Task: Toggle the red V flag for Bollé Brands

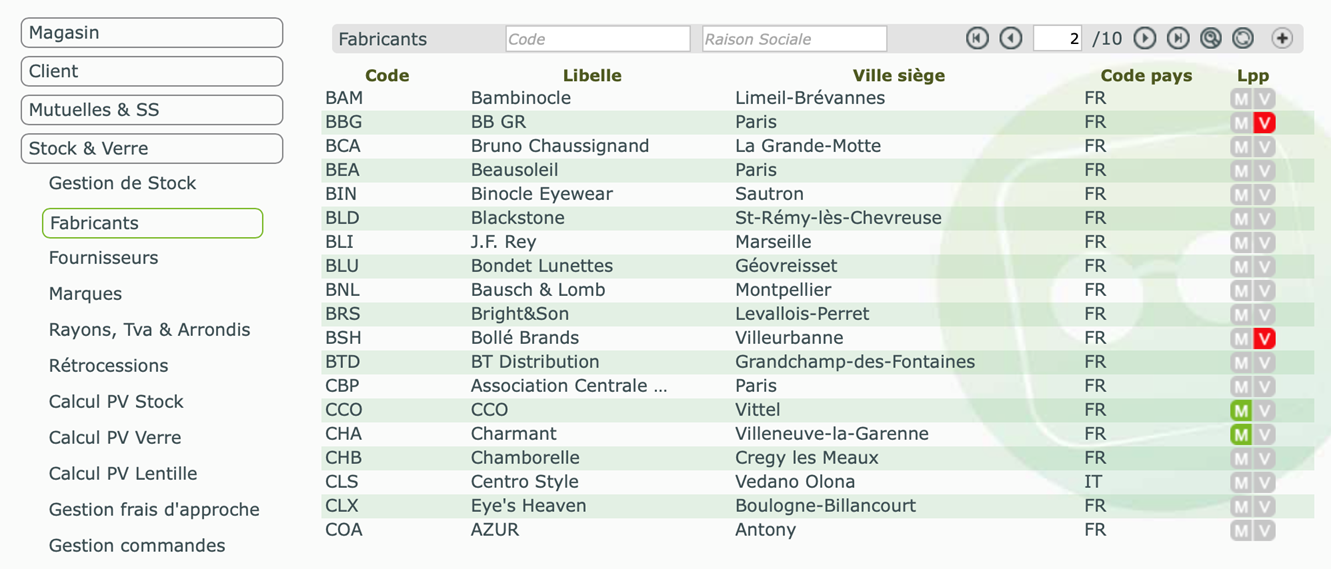Action: tap(1265, 339)
